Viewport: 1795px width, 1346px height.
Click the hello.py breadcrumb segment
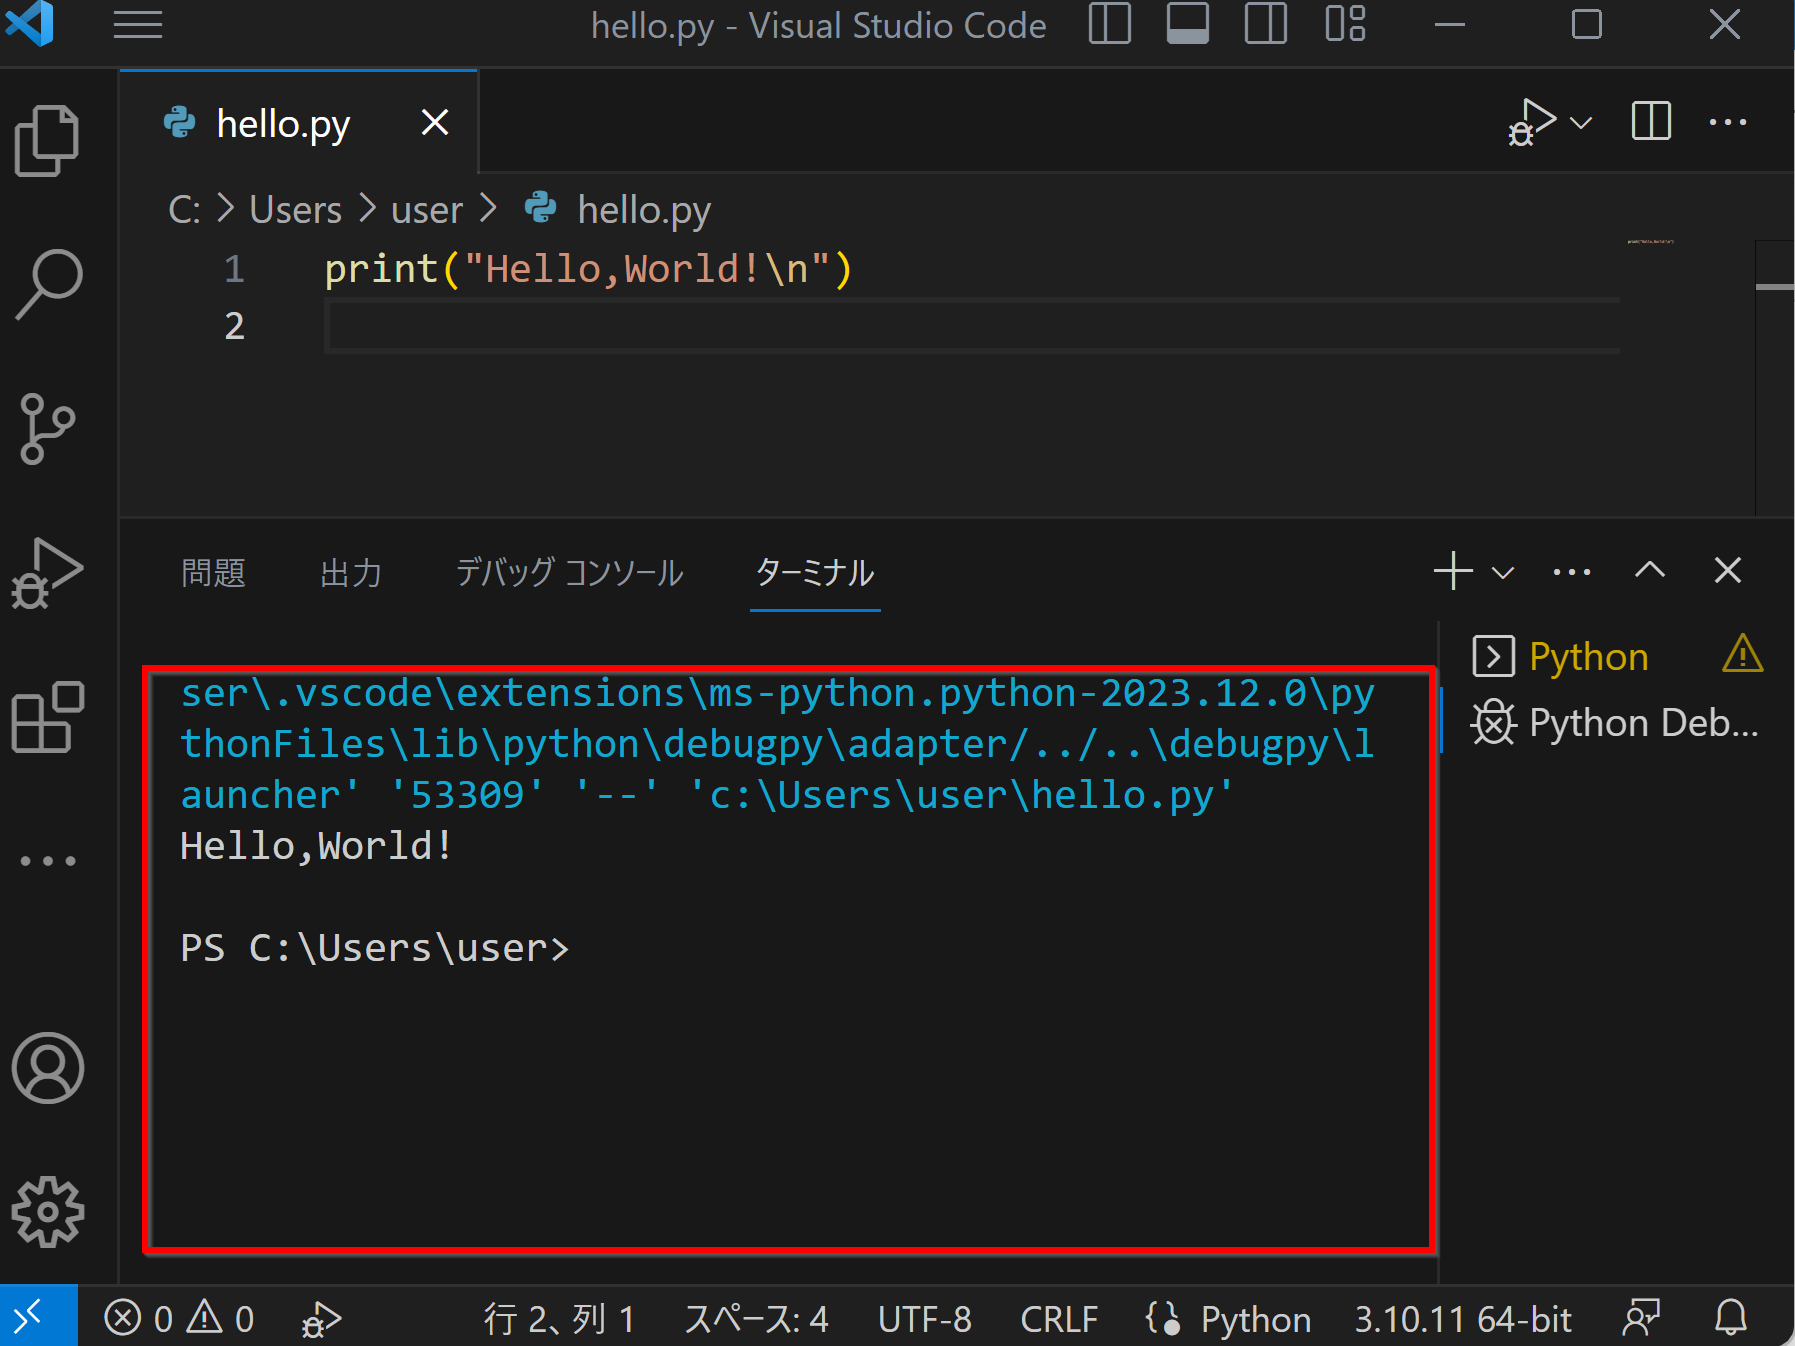[x=644, y=210]
